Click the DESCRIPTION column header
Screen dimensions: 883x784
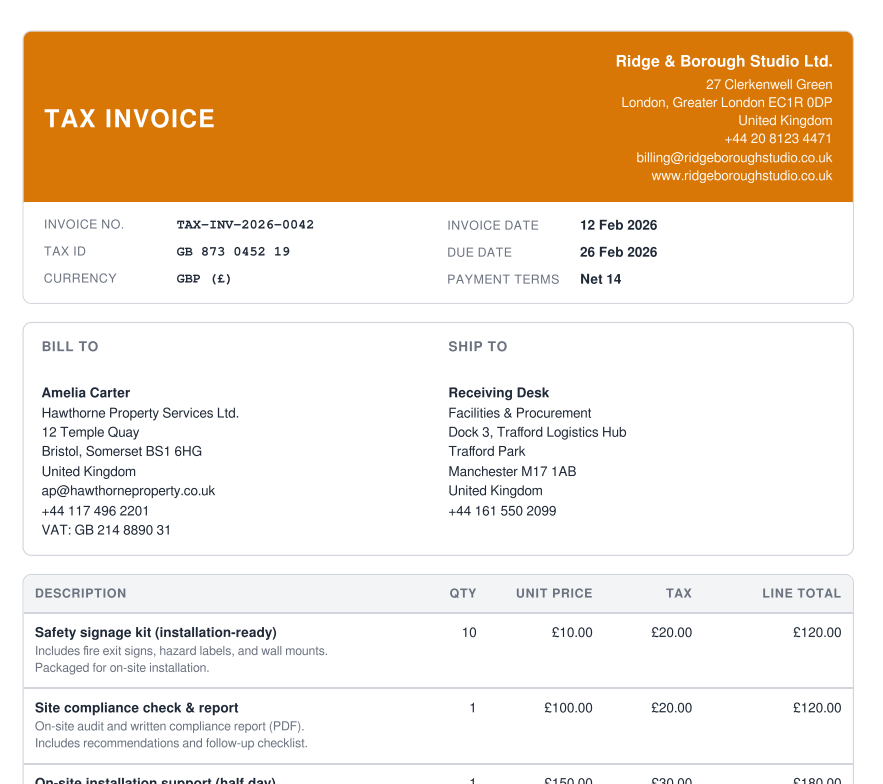pyautogui.click(x=81, y=594)
